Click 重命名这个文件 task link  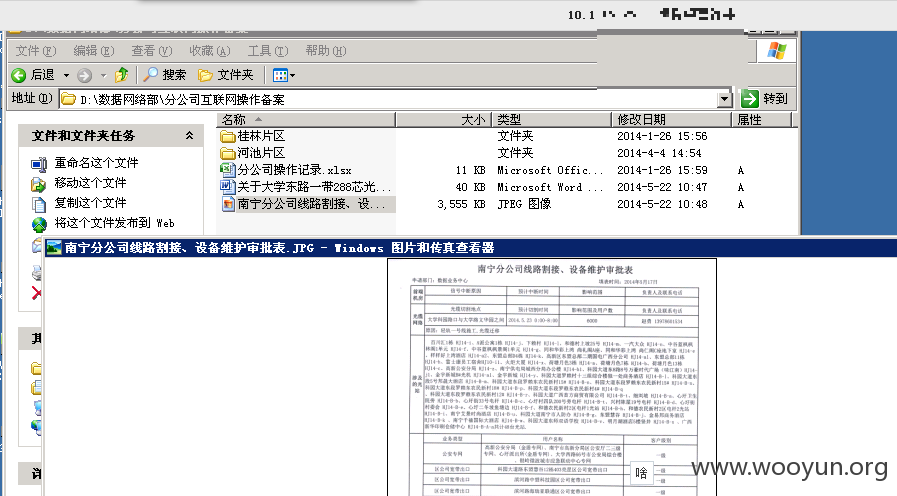[x=96, y=163]
